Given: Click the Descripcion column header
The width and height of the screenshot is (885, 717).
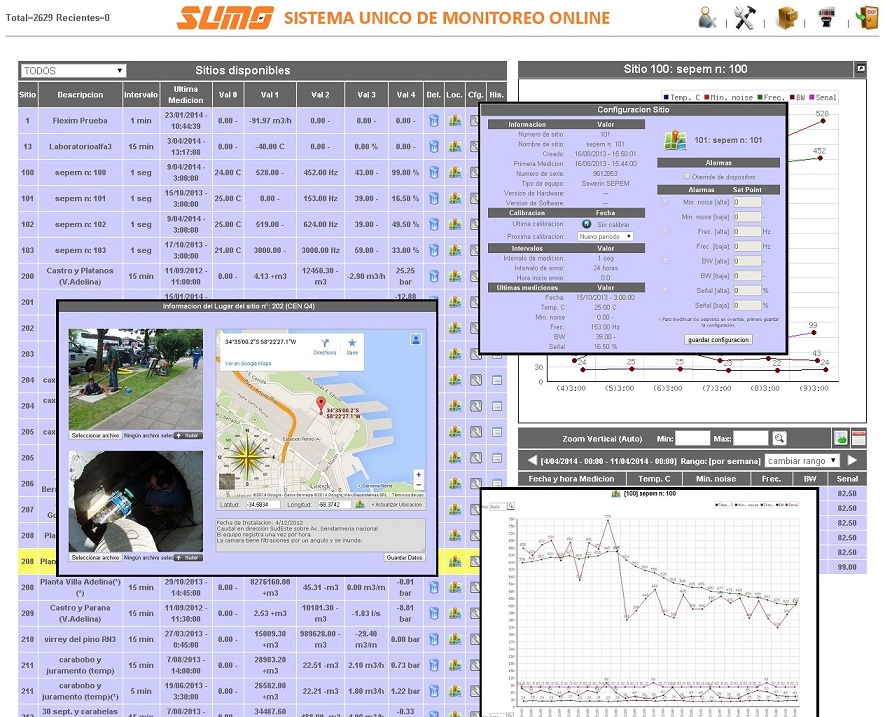Looking at the screenshot, I should point(80,95).
